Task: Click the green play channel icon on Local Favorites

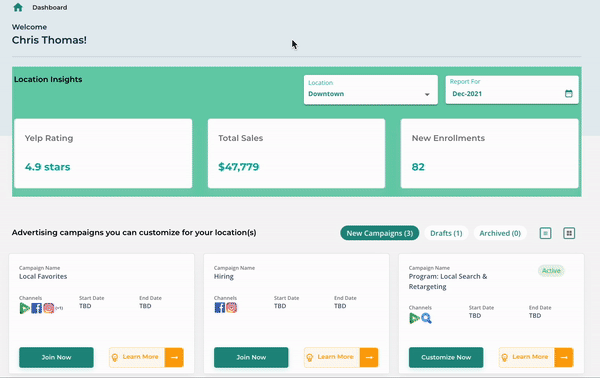Action: tap(24, 308)
